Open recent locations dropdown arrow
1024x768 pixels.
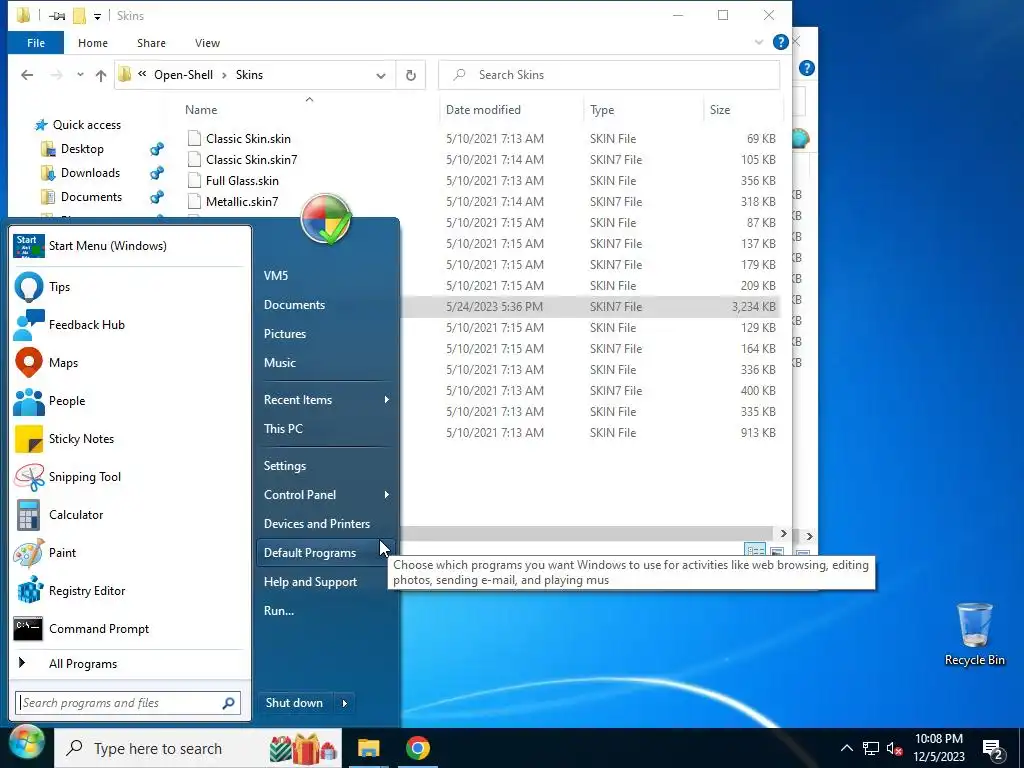80,75
